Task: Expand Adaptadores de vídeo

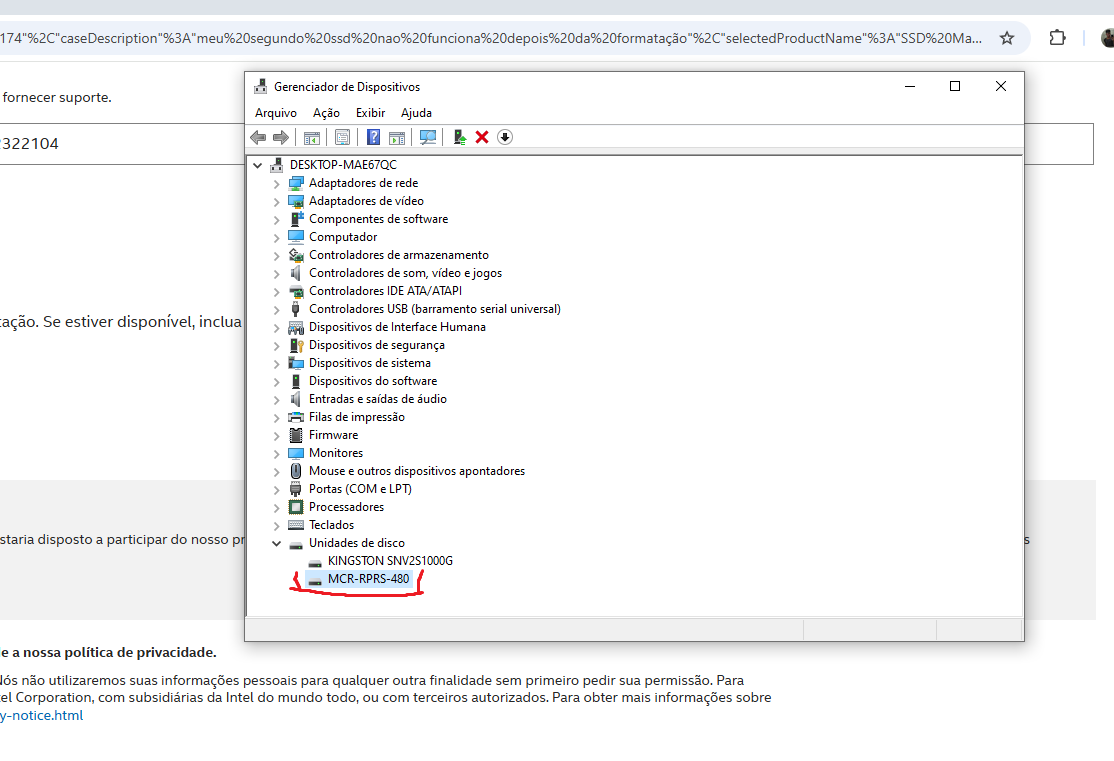Action: click(x=276, y=201)
